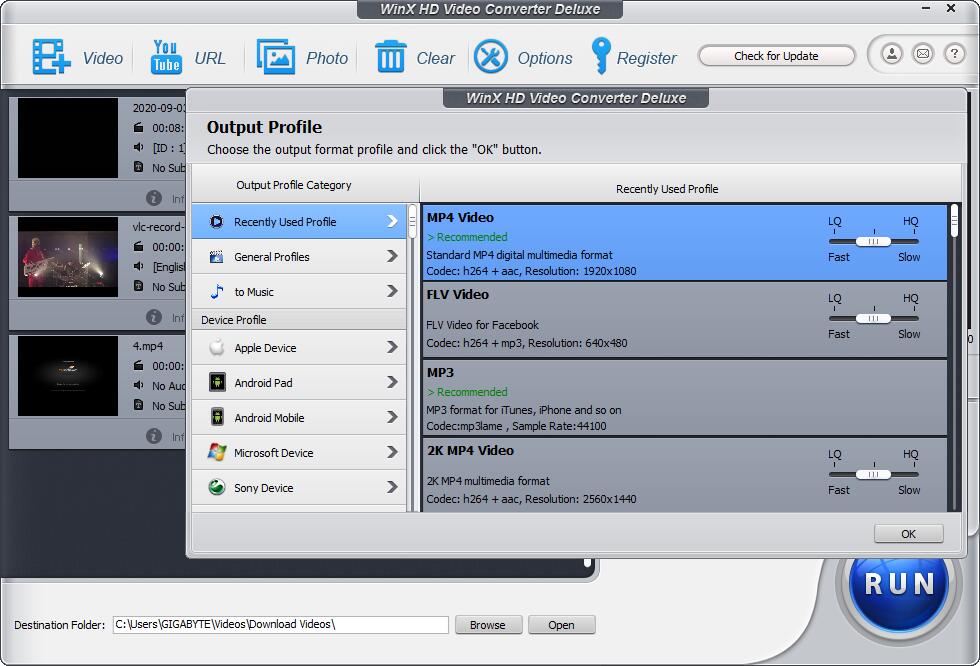Expand Sony Device chevron

(x=392, y=487)
